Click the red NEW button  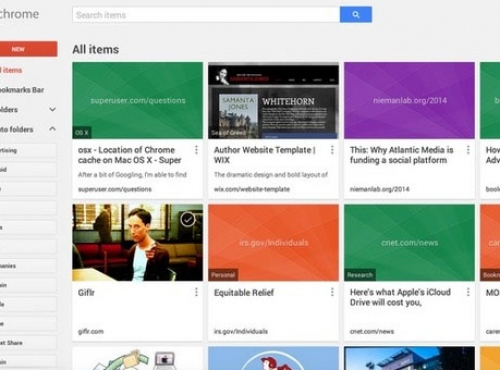click(x=28, y=49)
